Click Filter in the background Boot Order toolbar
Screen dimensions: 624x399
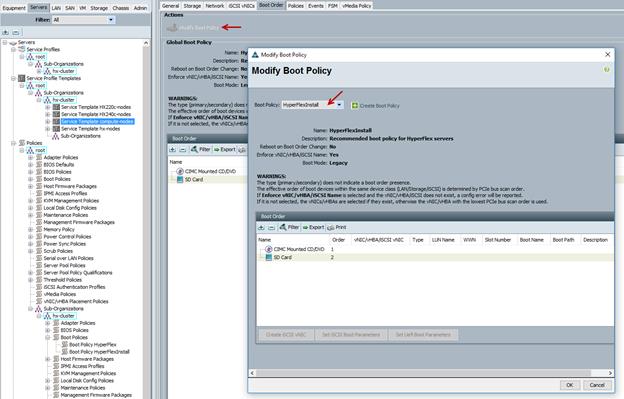[201, 149]
